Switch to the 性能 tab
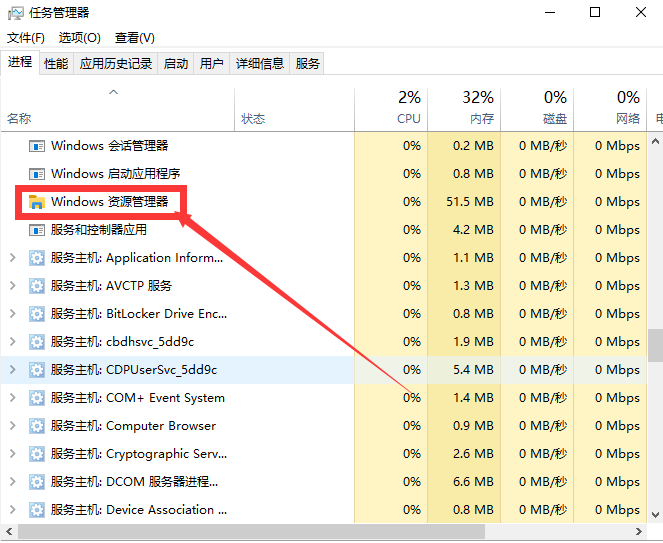The image size is (663, 543). [x=56, y=64]
